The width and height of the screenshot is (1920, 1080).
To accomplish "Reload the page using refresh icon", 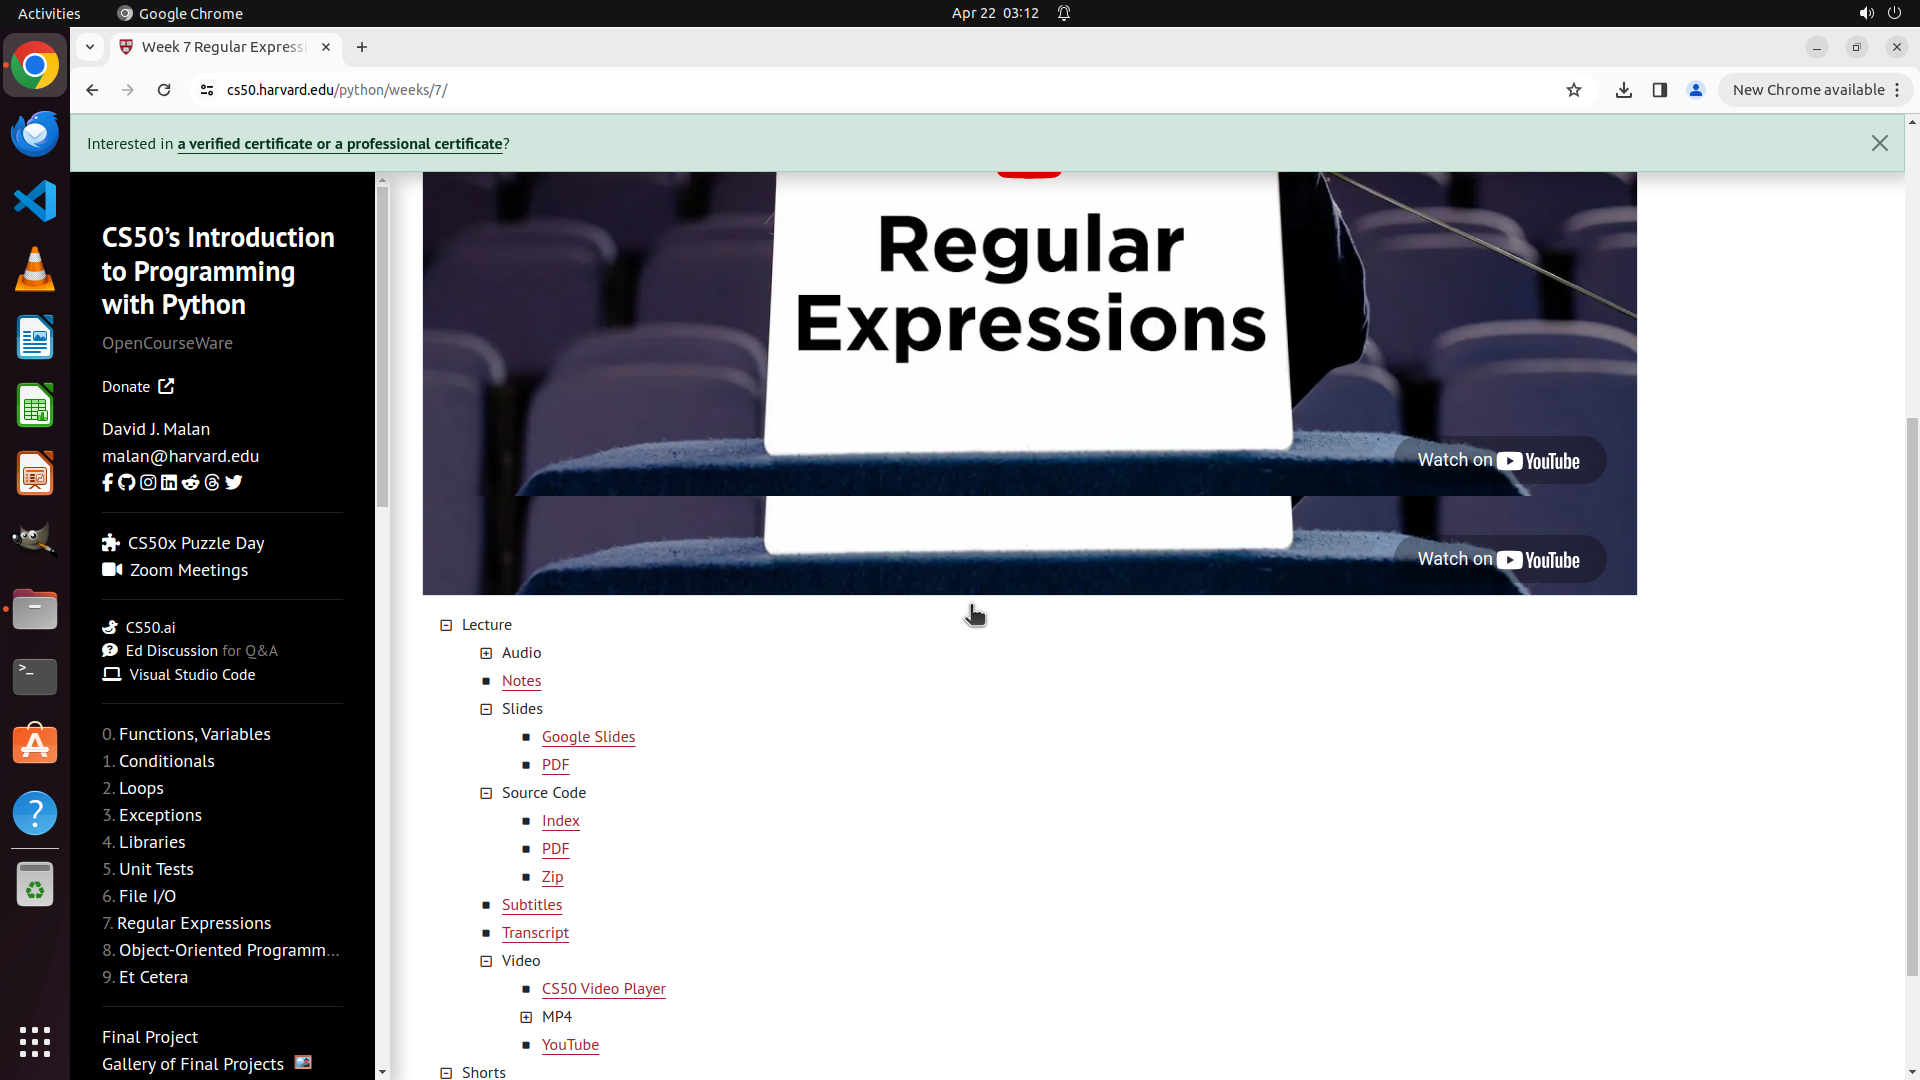I will [x=164, y=90].
